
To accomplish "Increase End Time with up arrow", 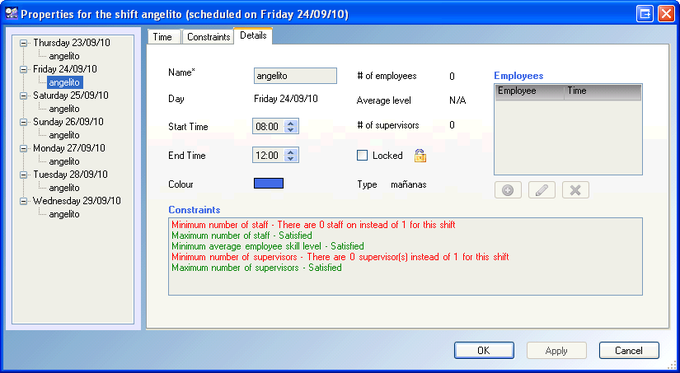I will [x=291, y=152].
